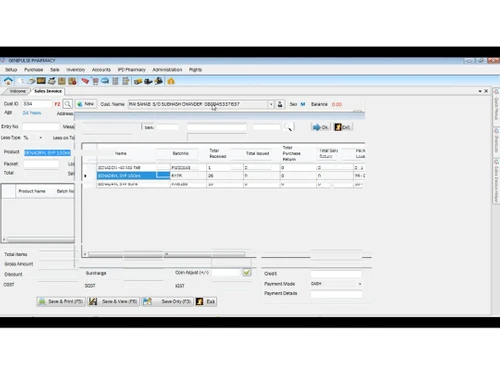Click the Total Issued column header
500x375 pixels.
point(257,153)
